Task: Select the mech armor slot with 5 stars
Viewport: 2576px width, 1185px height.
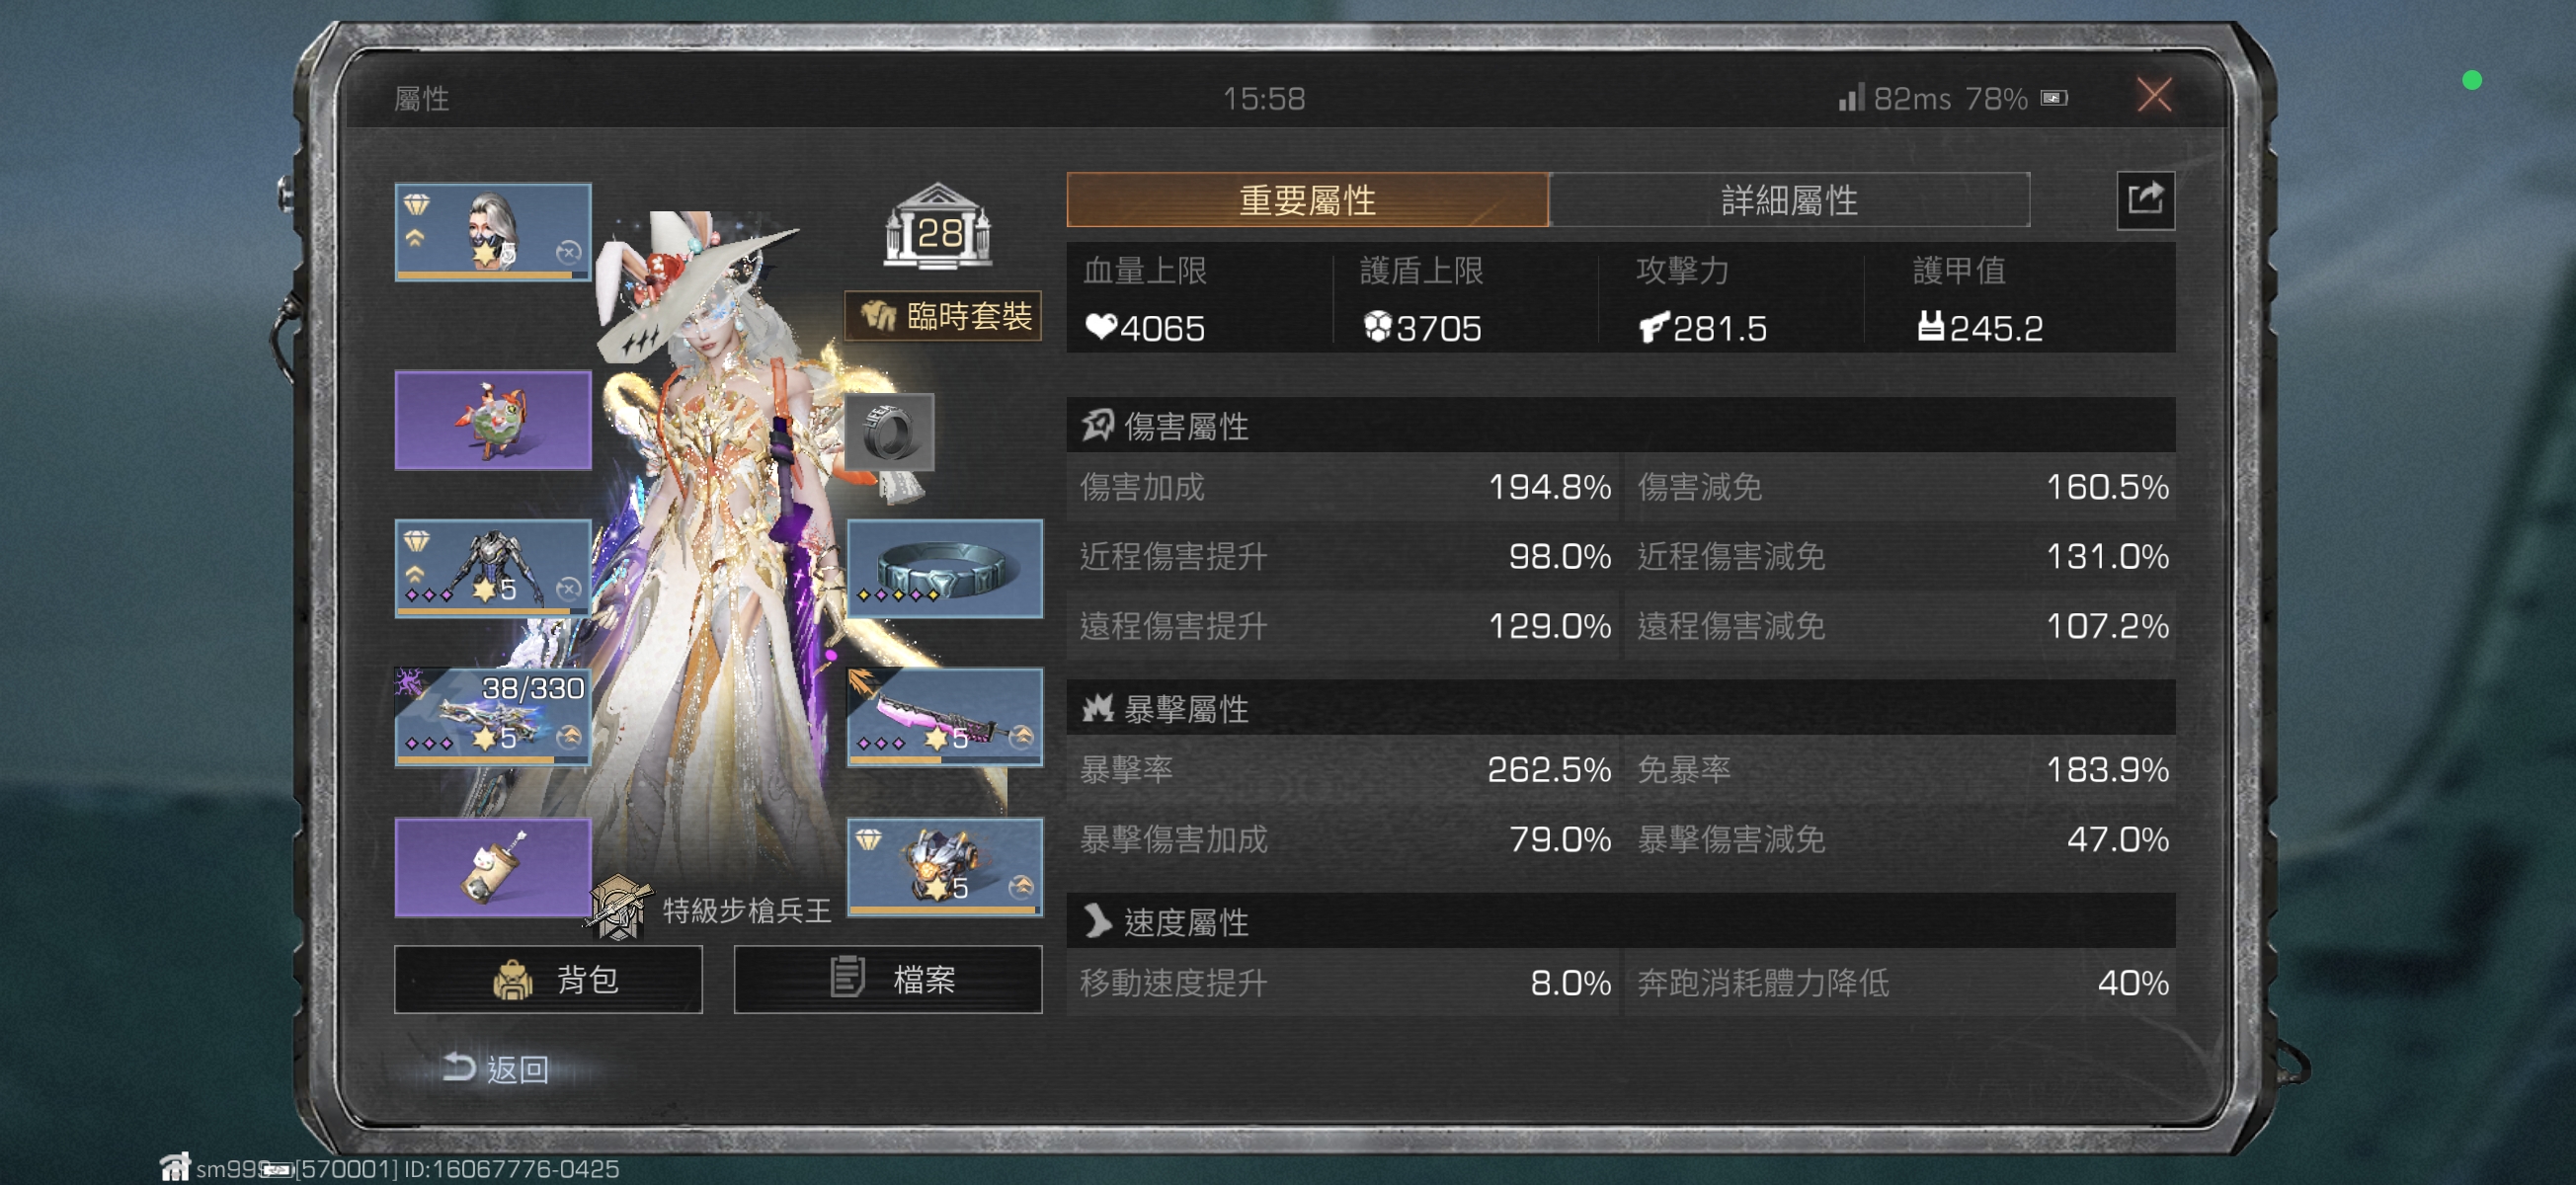Action: point(493,568)
